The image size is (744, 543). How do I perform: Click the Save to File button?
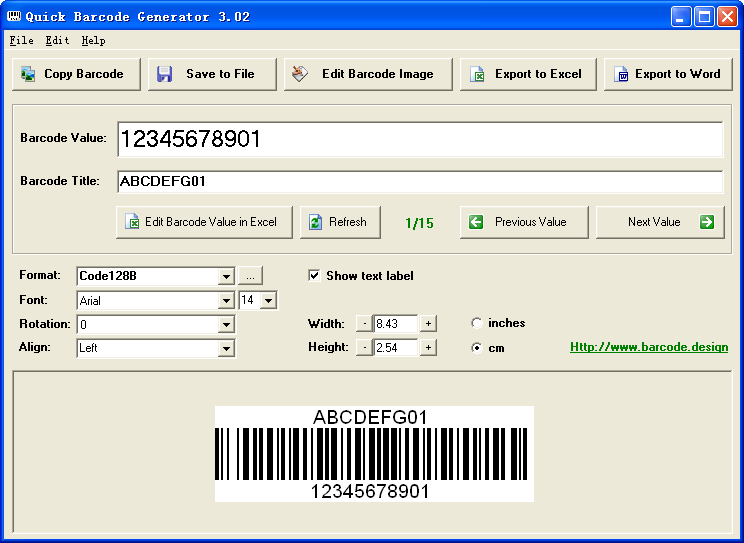point(212,74)
